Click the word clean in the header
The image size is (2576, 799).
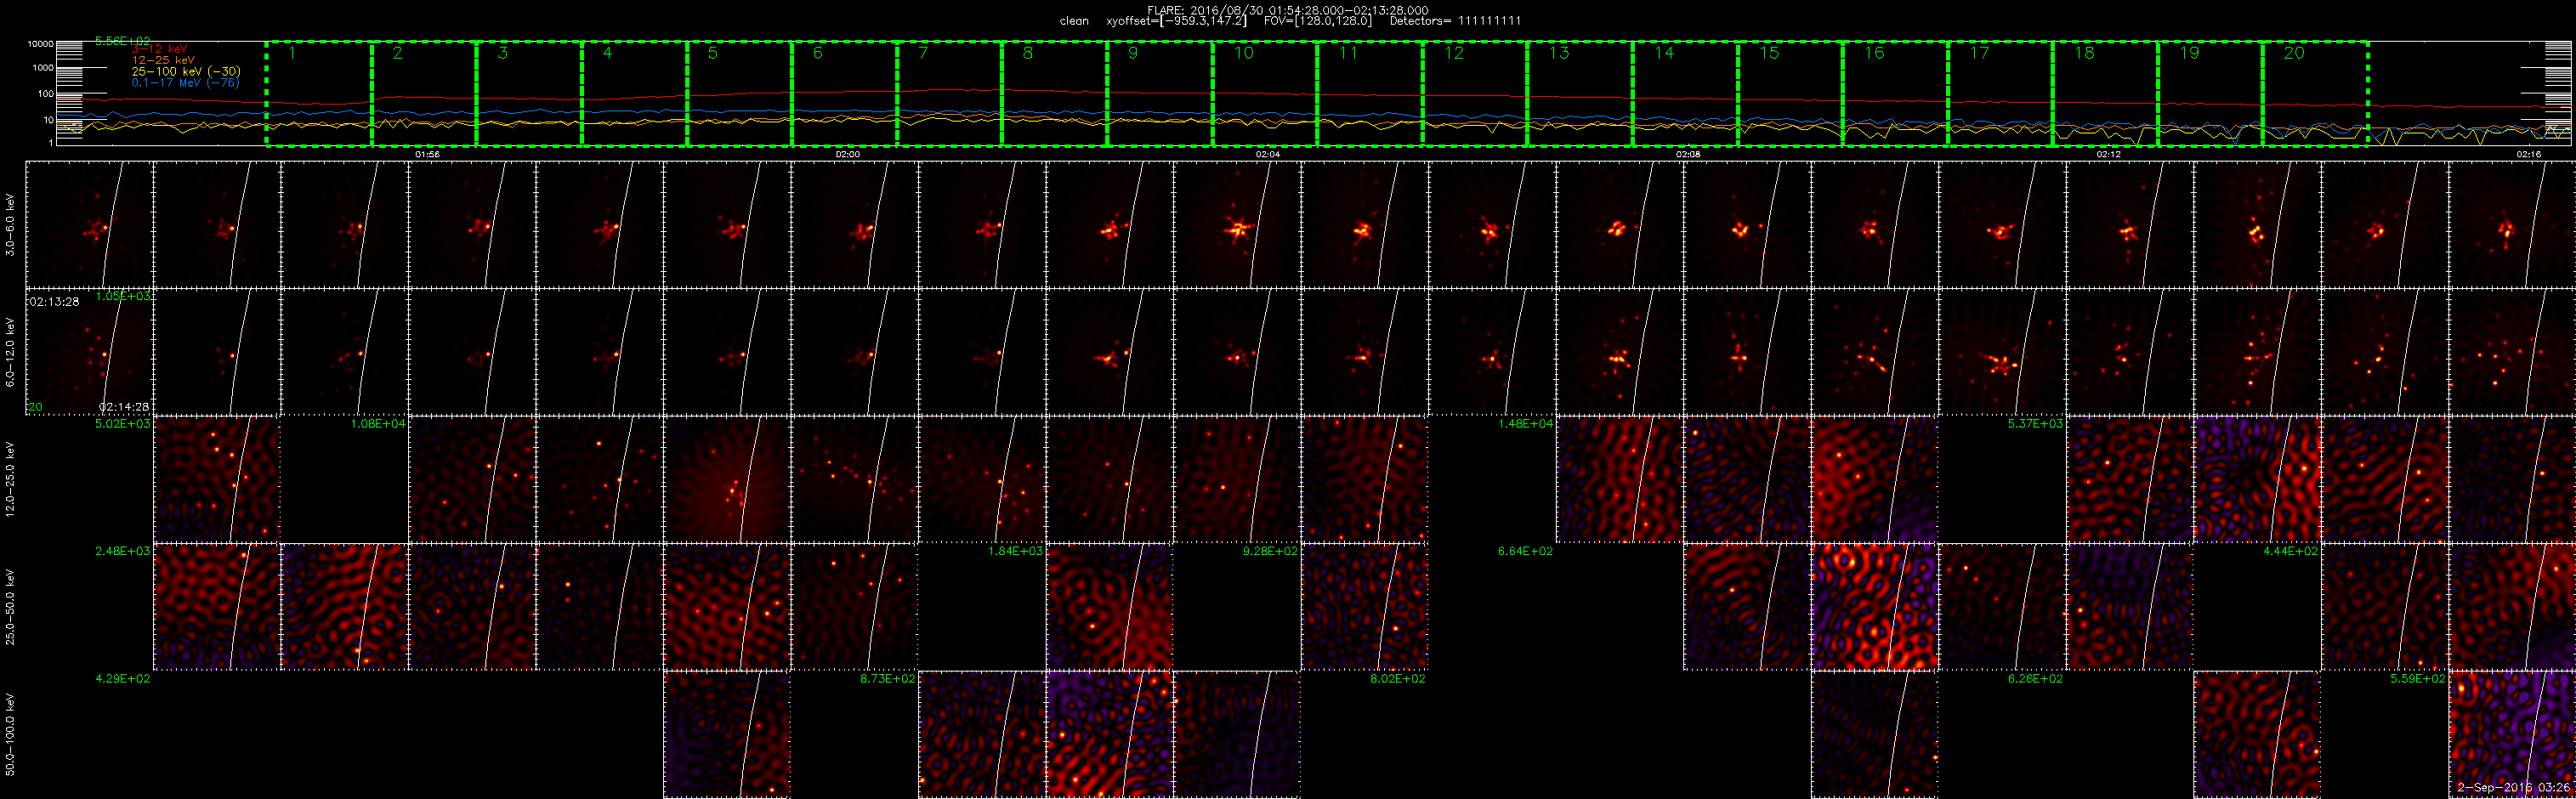1074,21
